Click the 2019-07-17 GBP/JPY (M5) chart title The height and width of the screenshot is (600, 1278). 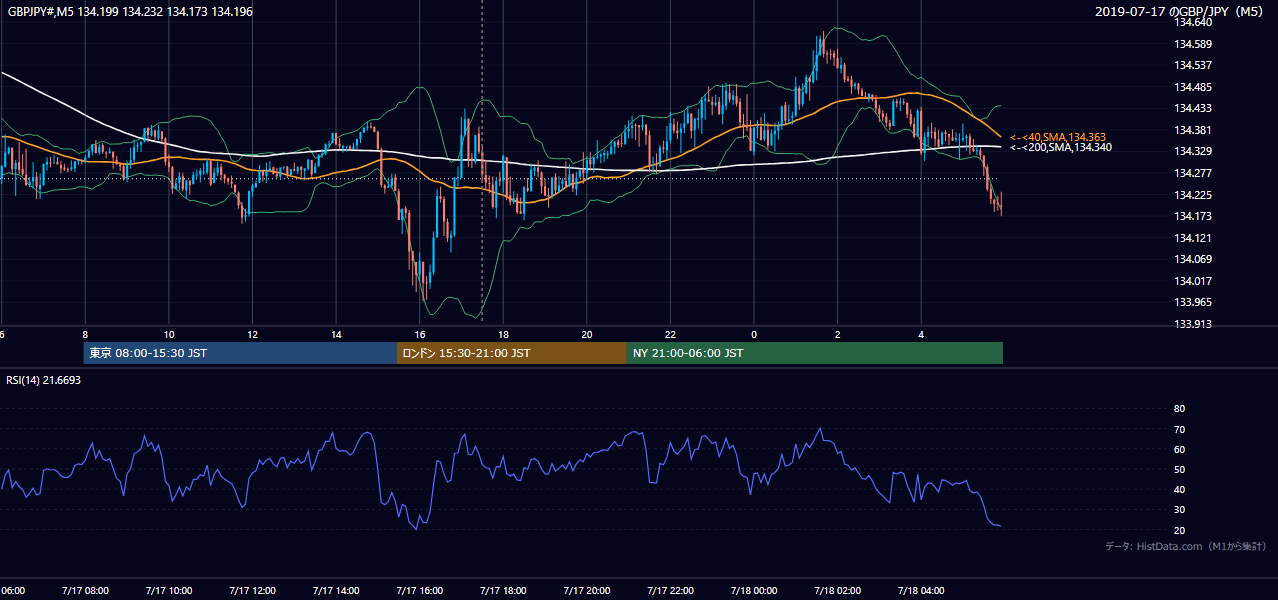click(1180, 12)
